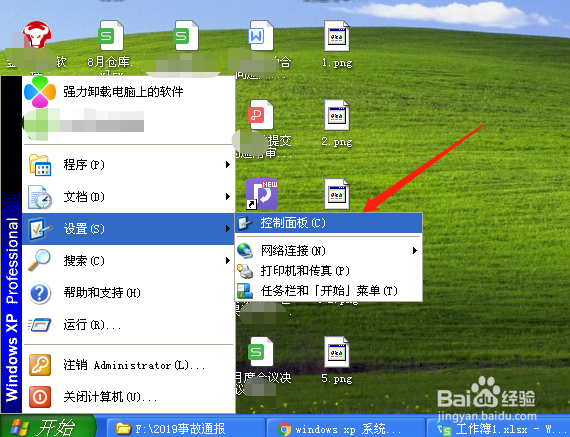This screenshot has width=570, height=437.
Task: Click the 打印机和传真 printer icon
Action: [245, 271]
